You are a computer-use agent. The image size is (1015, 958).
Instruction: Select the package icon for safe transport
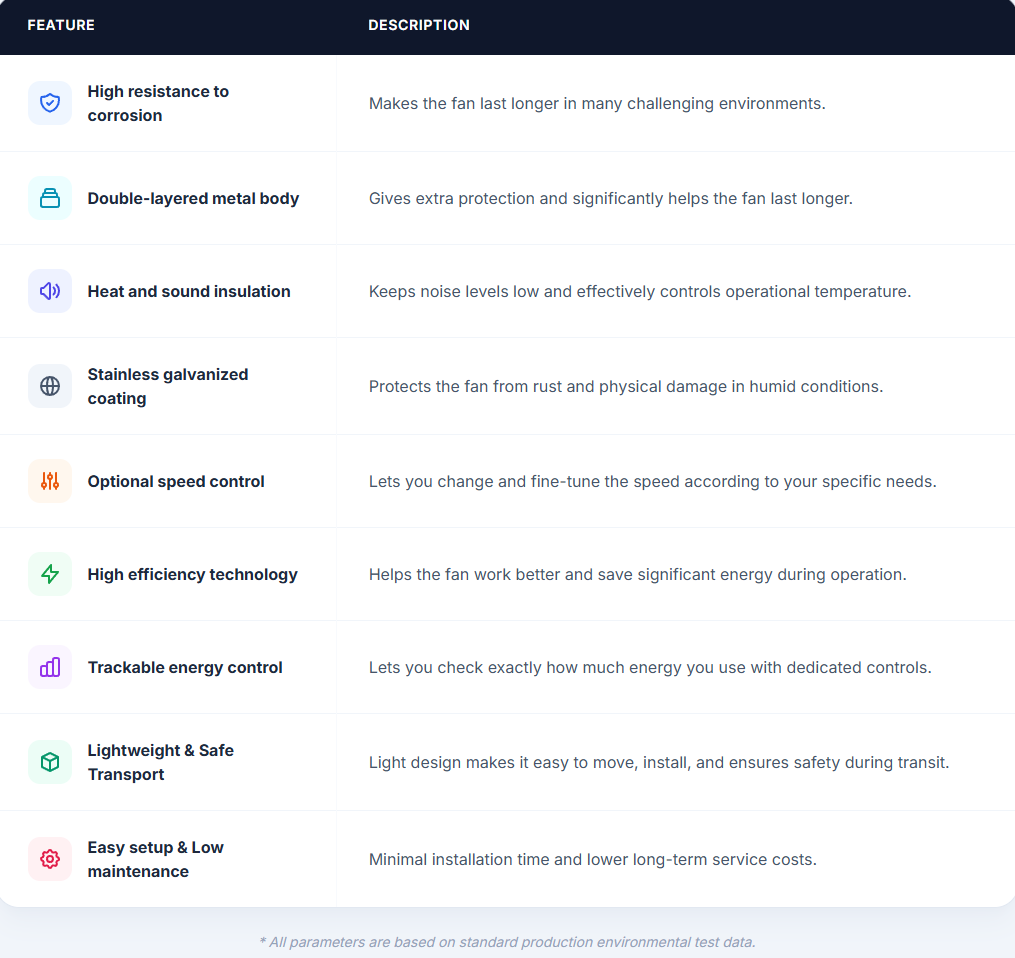coord(49,761)
